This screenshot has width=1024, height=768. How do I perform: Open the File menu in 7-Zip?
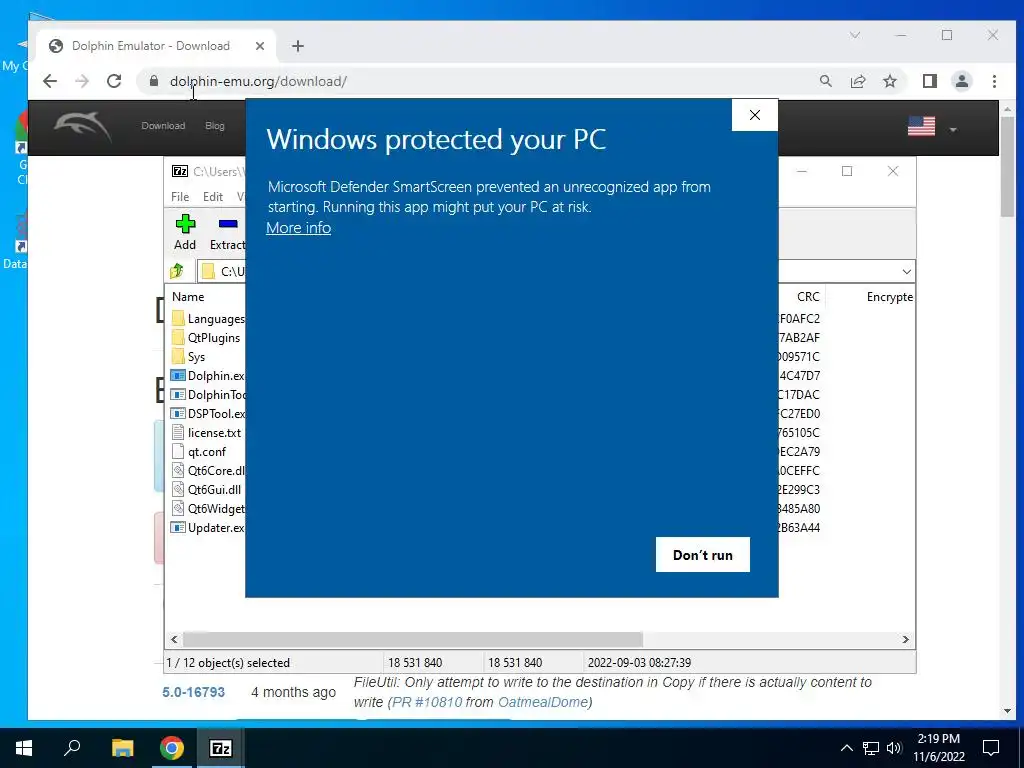pyautogui.click(x=180, y=197)
